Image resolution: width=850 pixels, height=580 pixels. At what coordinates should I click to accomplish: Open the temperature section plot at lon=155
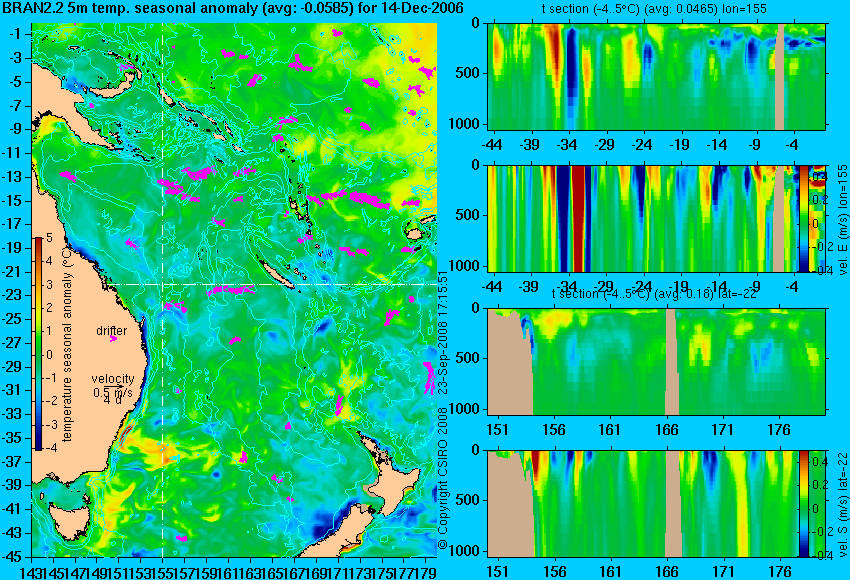point(657,76)
